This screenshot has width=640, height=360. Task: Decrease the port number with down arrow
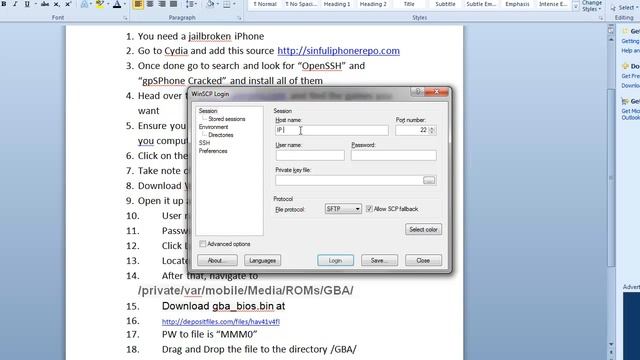432,133
